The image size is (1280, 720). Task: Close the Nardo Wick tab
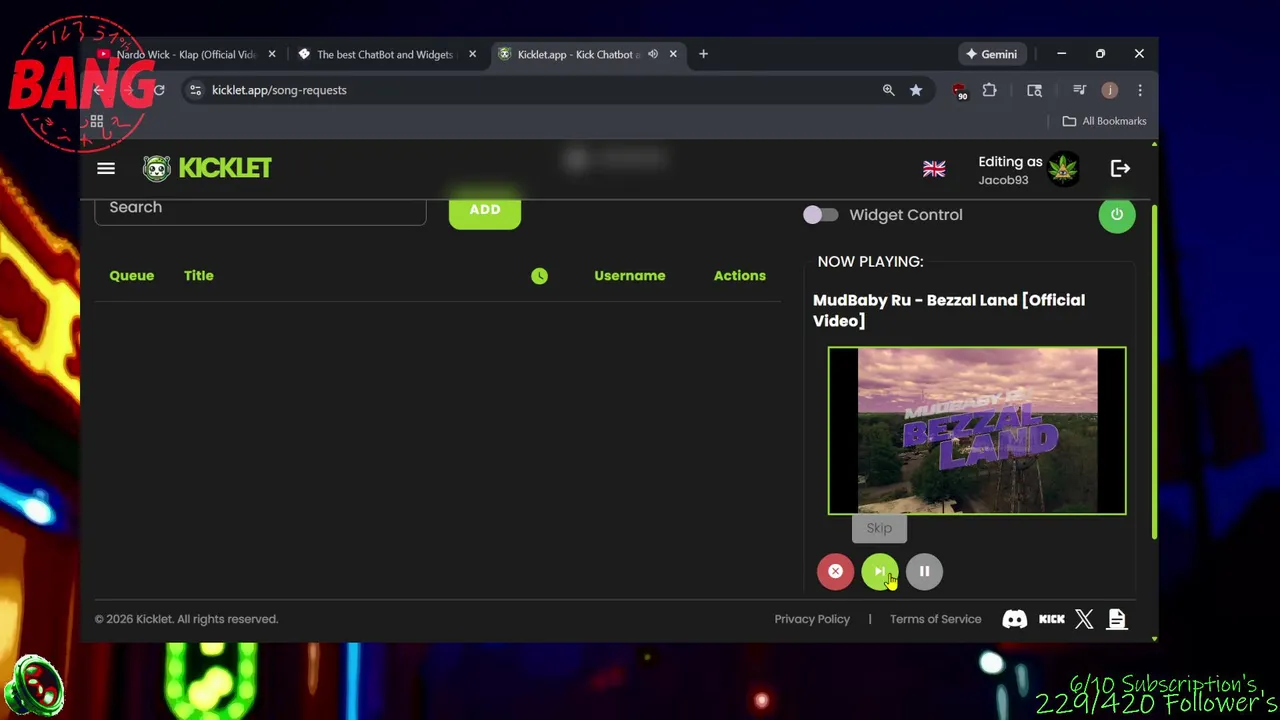tap(272, 54)
